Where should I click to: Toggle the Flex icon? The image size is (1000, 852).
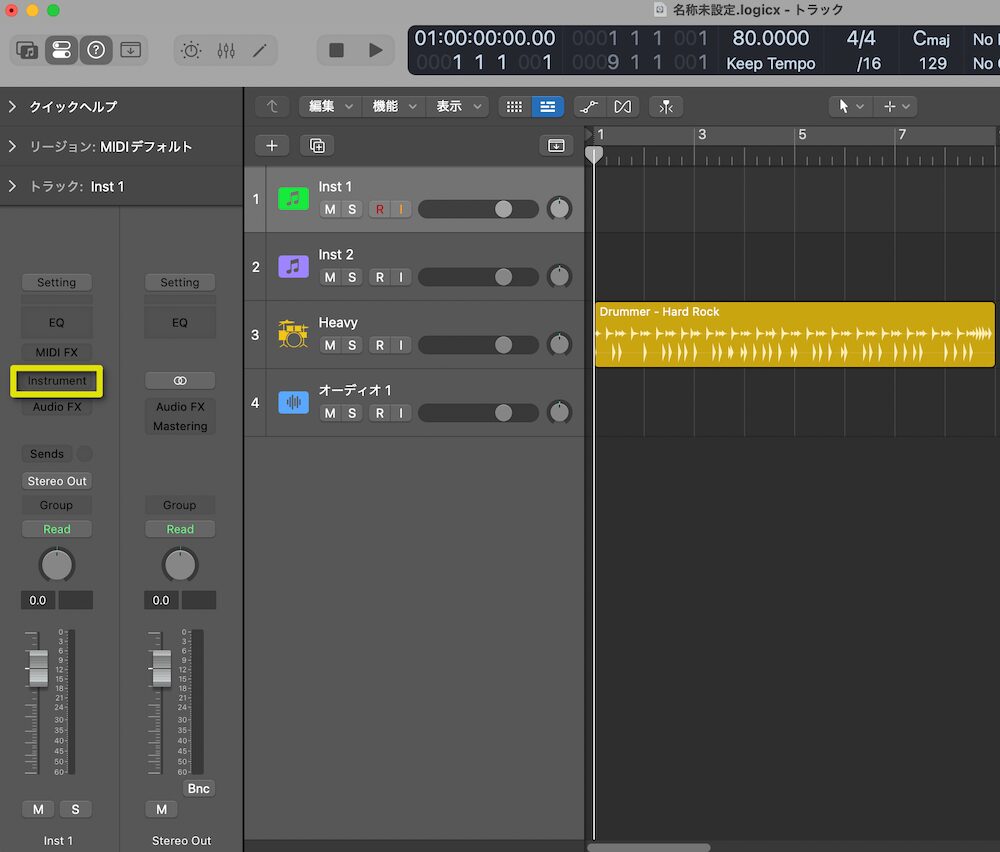coord(622,106)
